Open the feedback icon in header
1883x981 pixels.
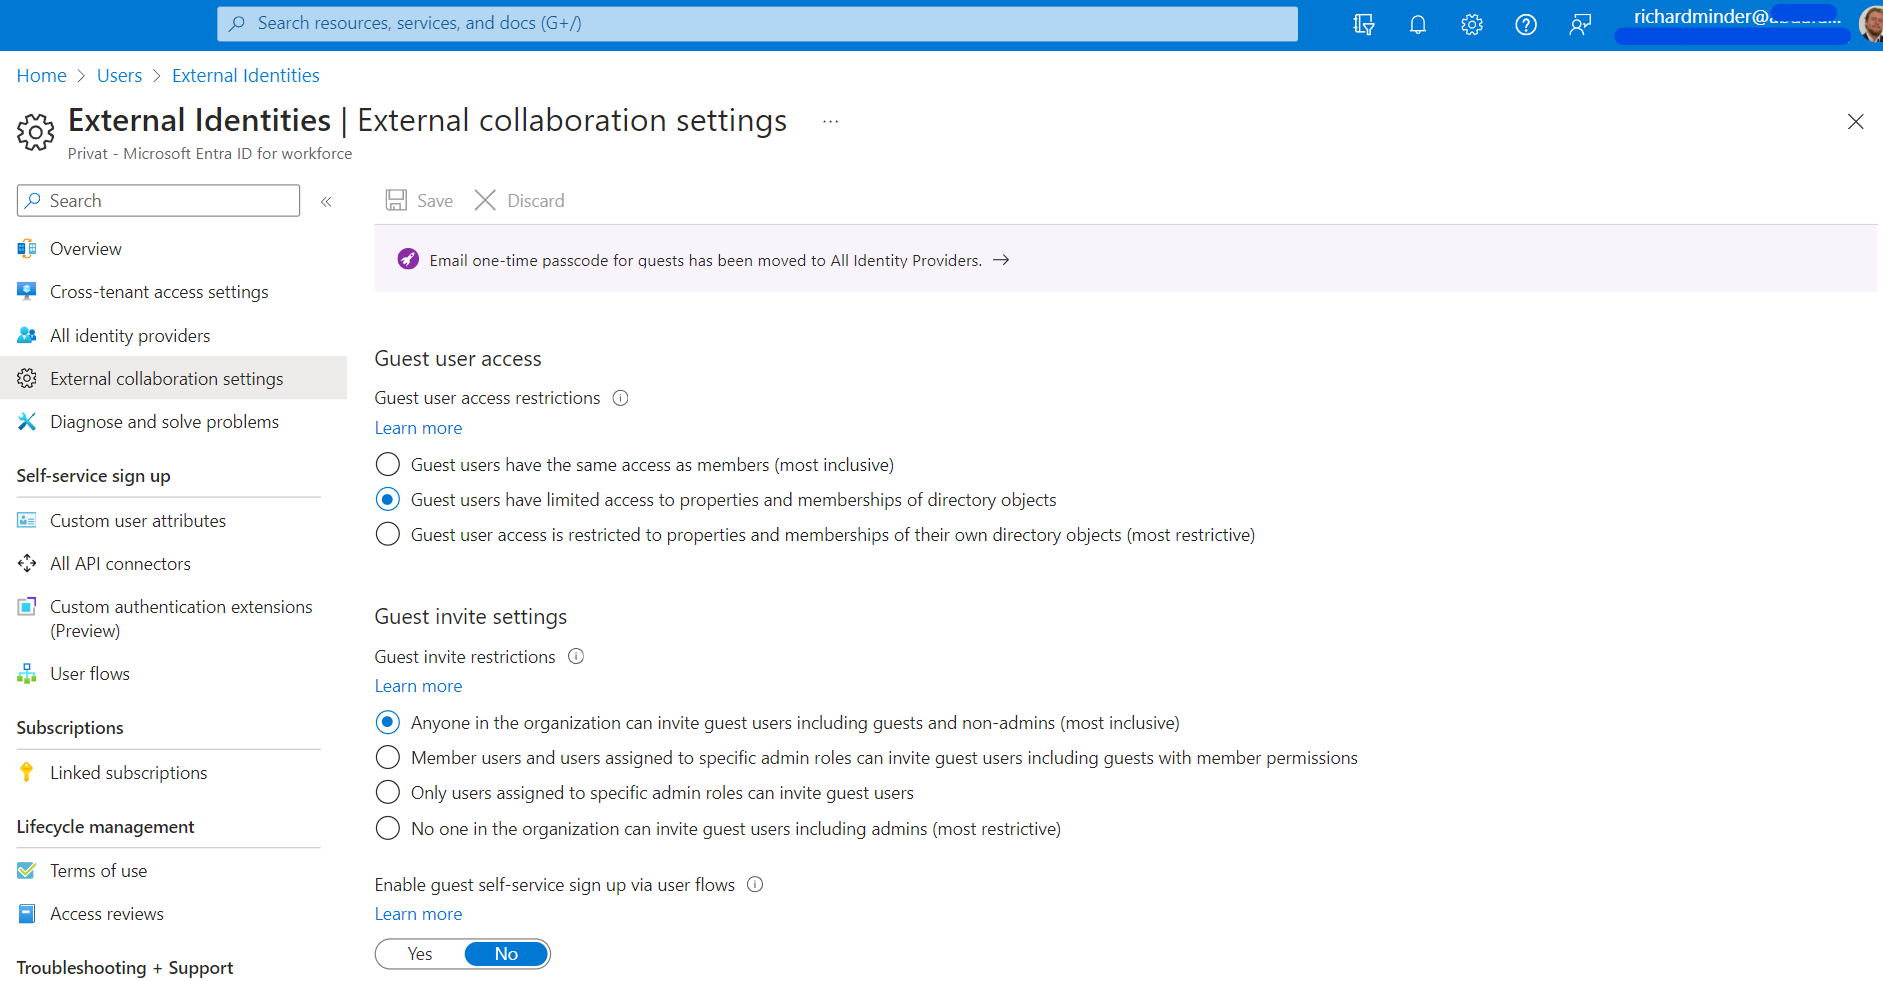(x=1579, y=24)
